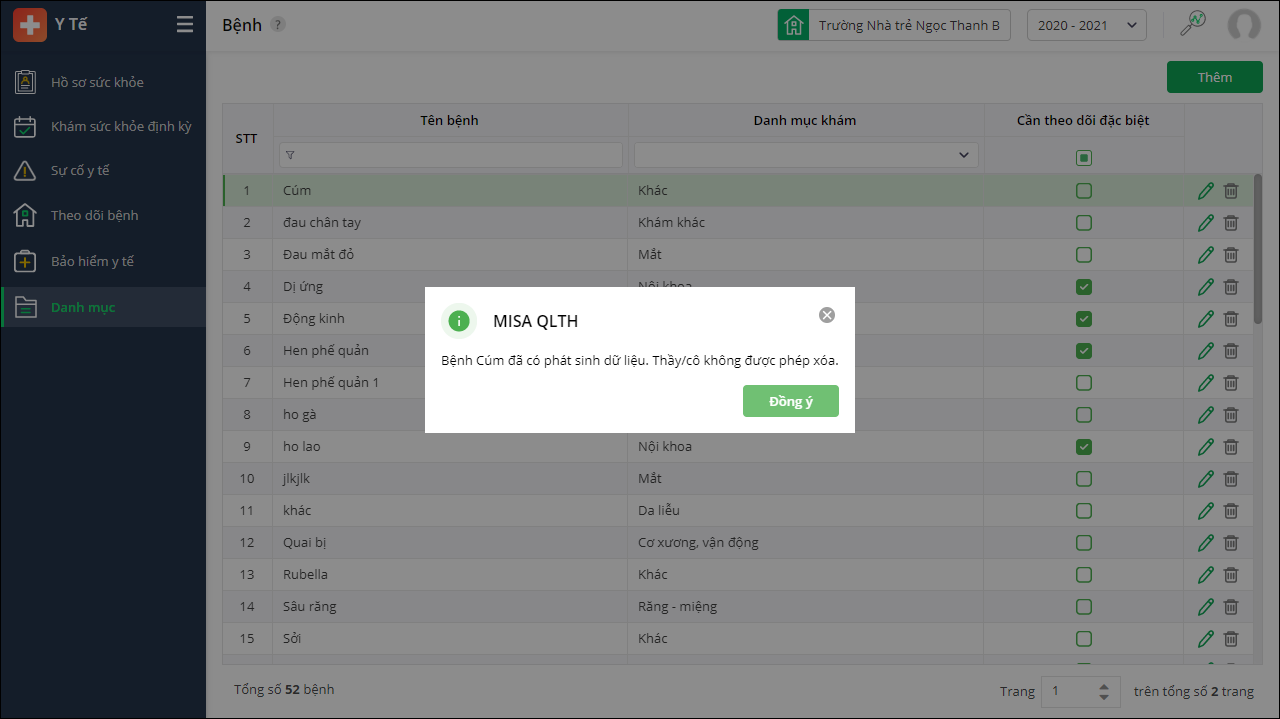The image size is (1280, 719).
Task: Click the edit pencil for Rubella row
Action: pyautogui.click(x=1206, y=575)
